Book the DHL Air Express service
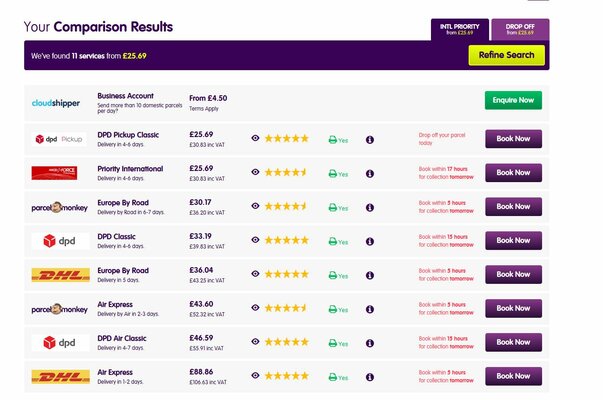The image size is (603, 400). [x=513, y=376]
